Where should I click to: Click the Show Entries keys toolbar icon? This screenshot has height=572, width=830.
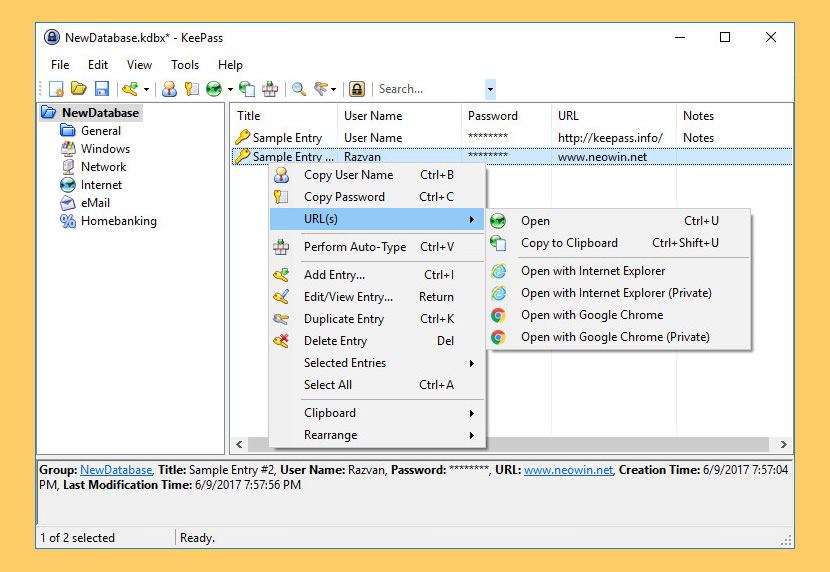pos(321,89)
